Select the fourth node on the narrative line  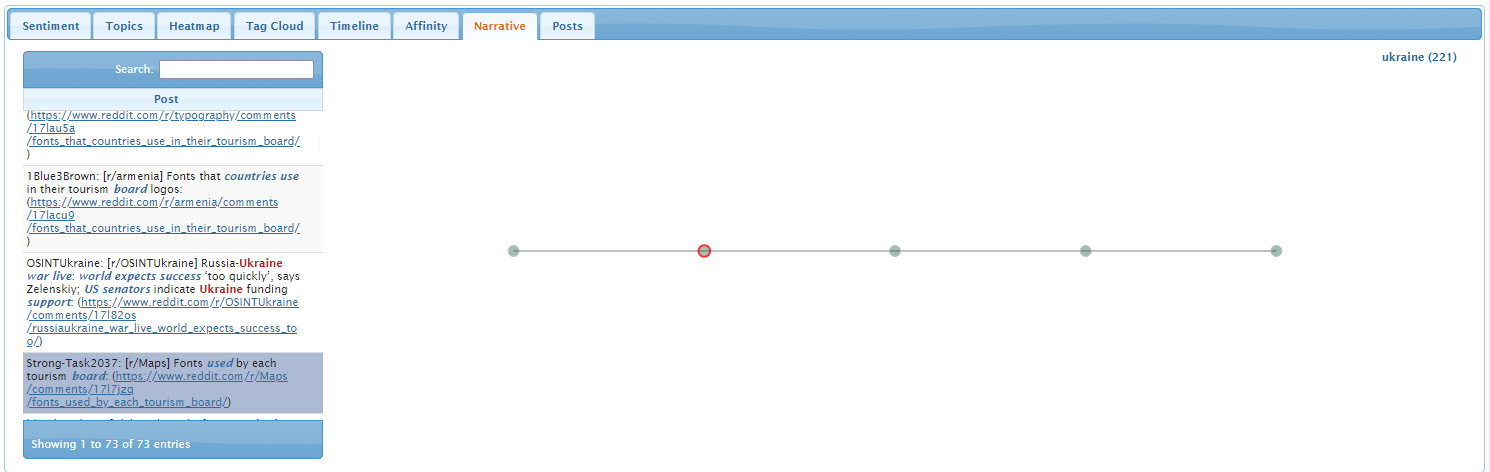pos(1085,251)
